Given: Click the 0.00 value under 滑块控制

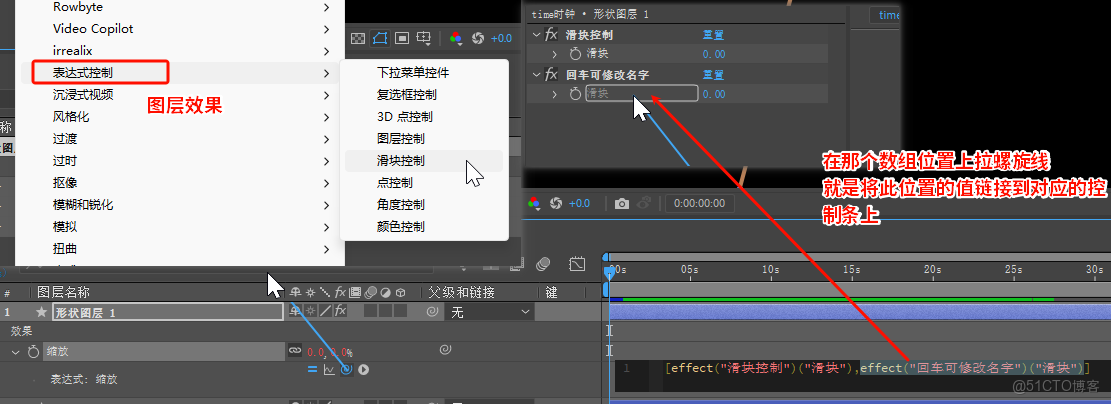Looking at the screenshot, I should click(714, 54).
